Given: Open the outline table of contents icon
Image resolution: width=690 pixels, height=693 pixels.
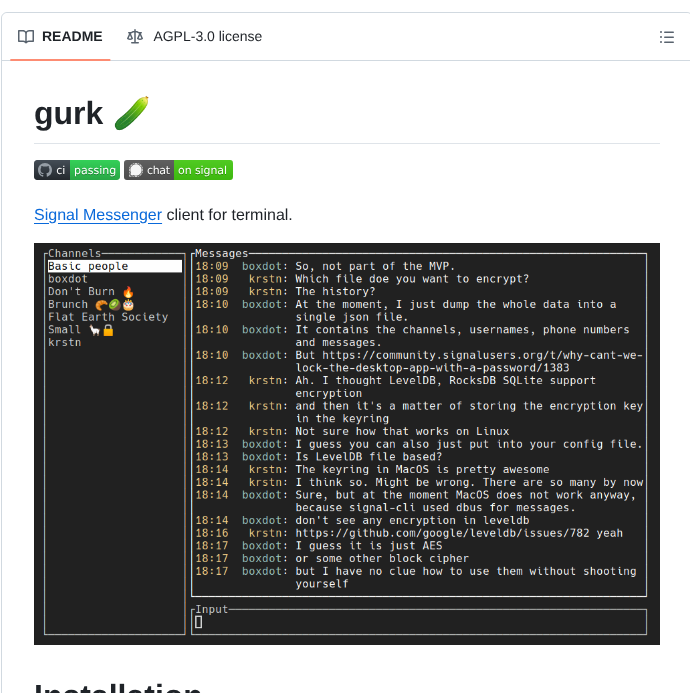Looking at the screenshot, I should pyautogui.click(x=667, y=37).
